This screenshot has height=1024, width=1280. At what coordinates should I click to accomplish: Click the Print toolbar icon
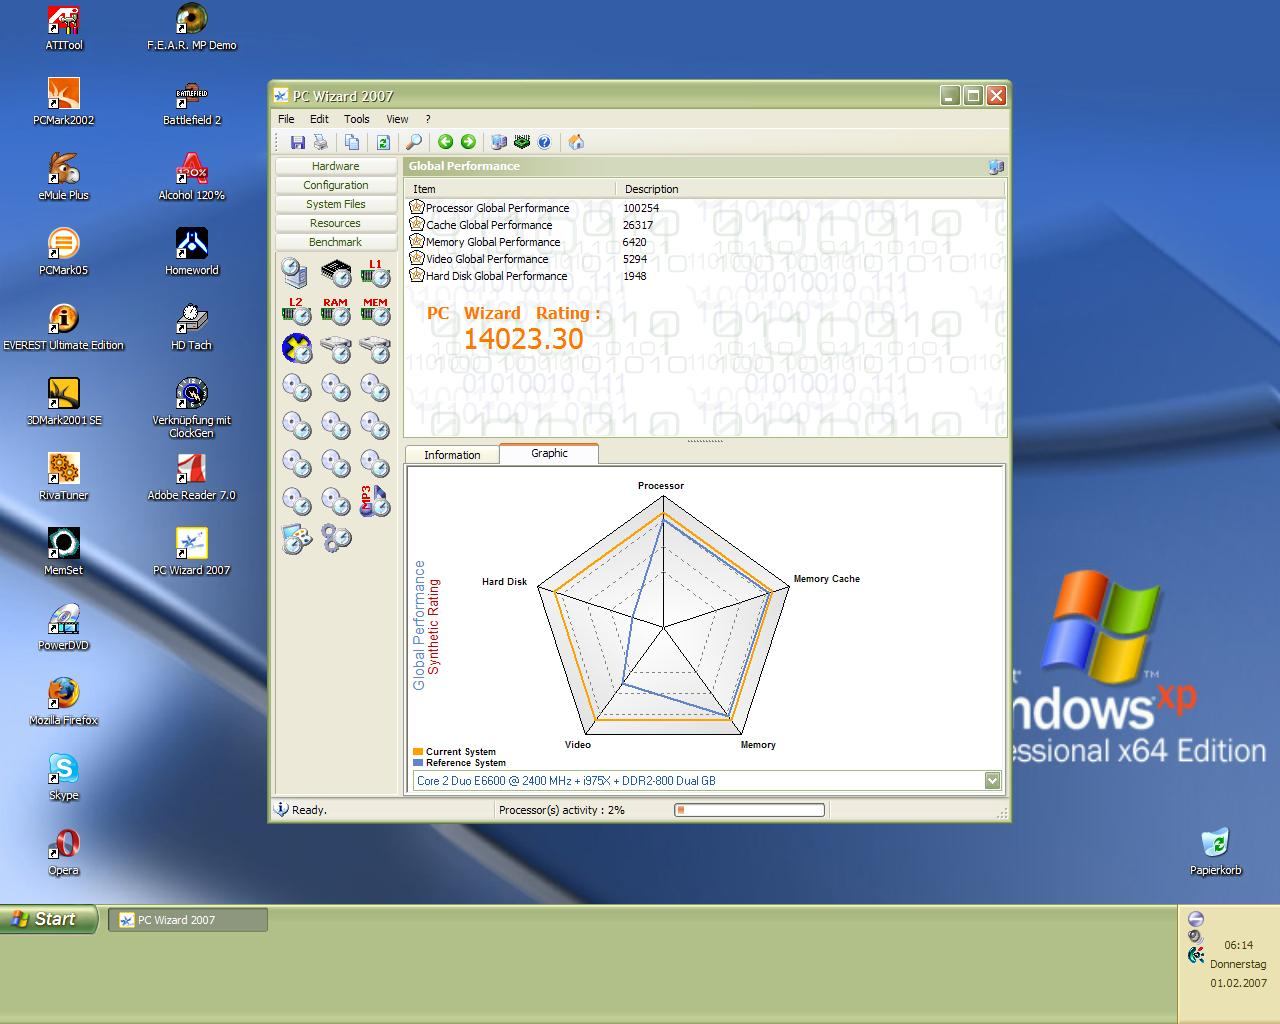tap(320, 142)
